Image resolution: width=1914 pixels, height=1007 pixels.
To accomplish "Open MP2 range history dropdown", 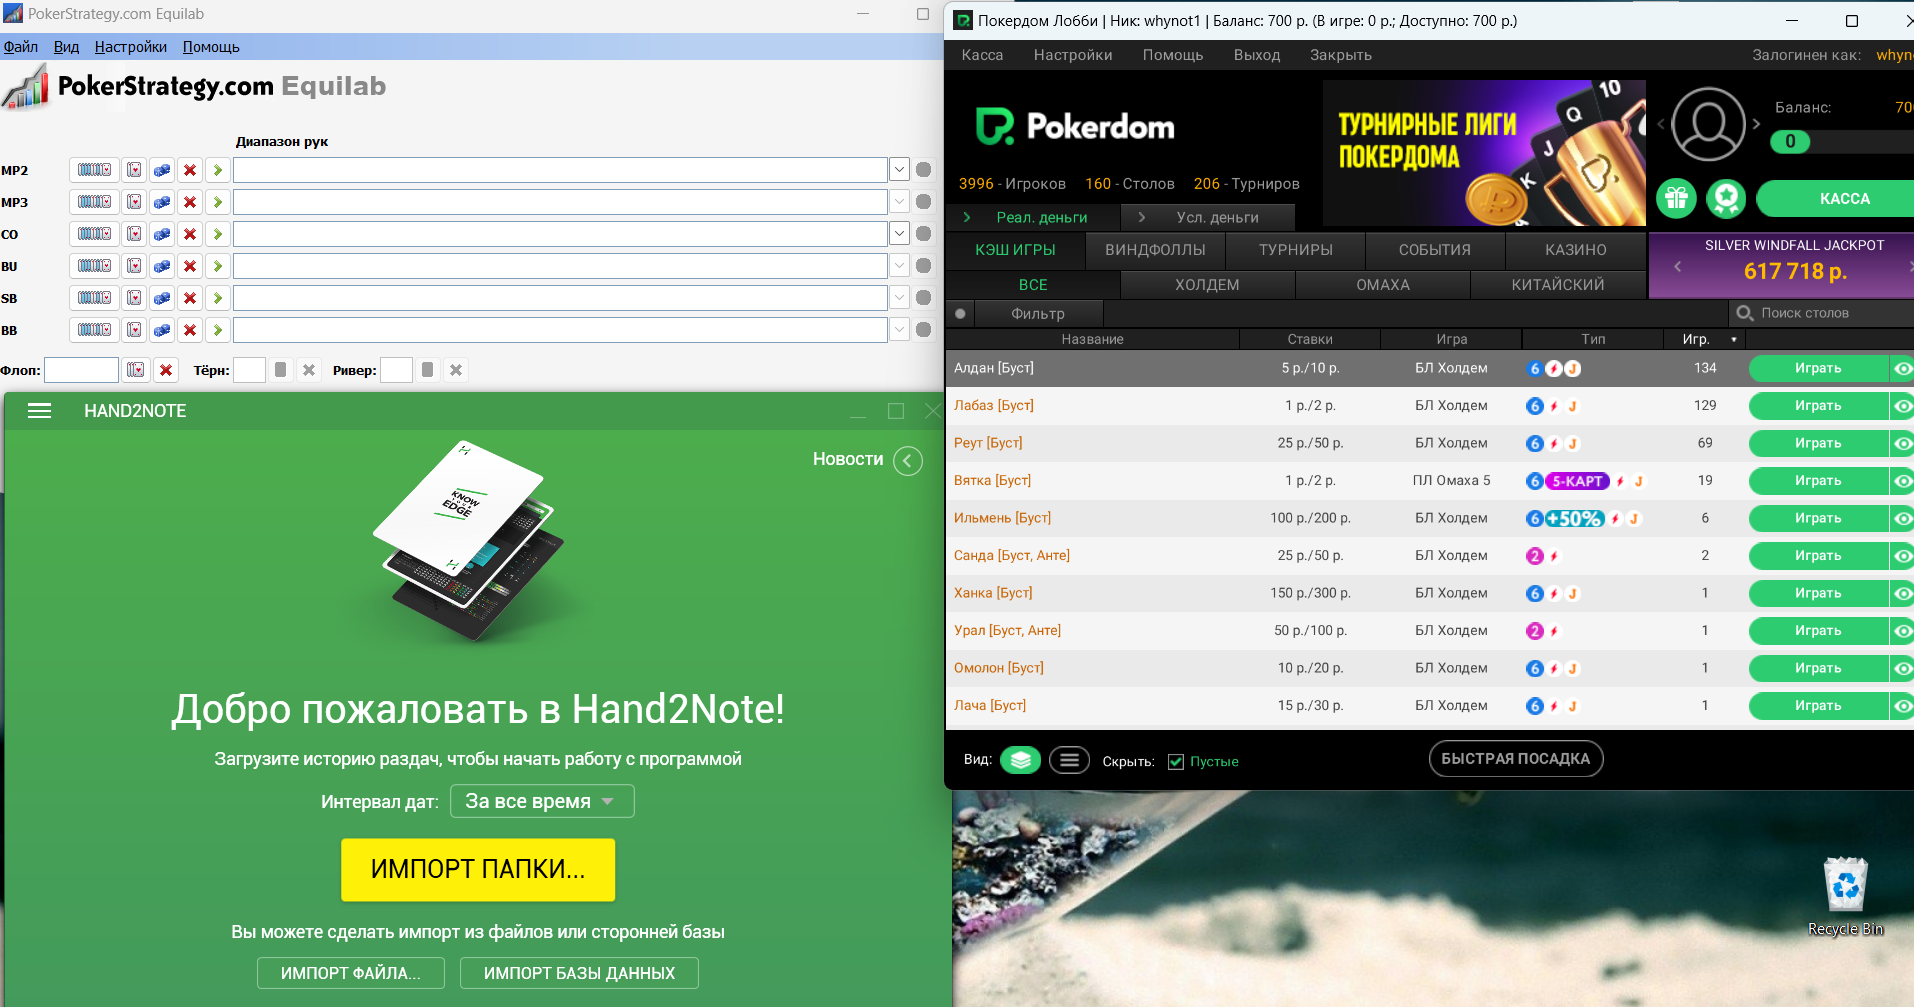I will pyautogui.click(x=899, y=170).
